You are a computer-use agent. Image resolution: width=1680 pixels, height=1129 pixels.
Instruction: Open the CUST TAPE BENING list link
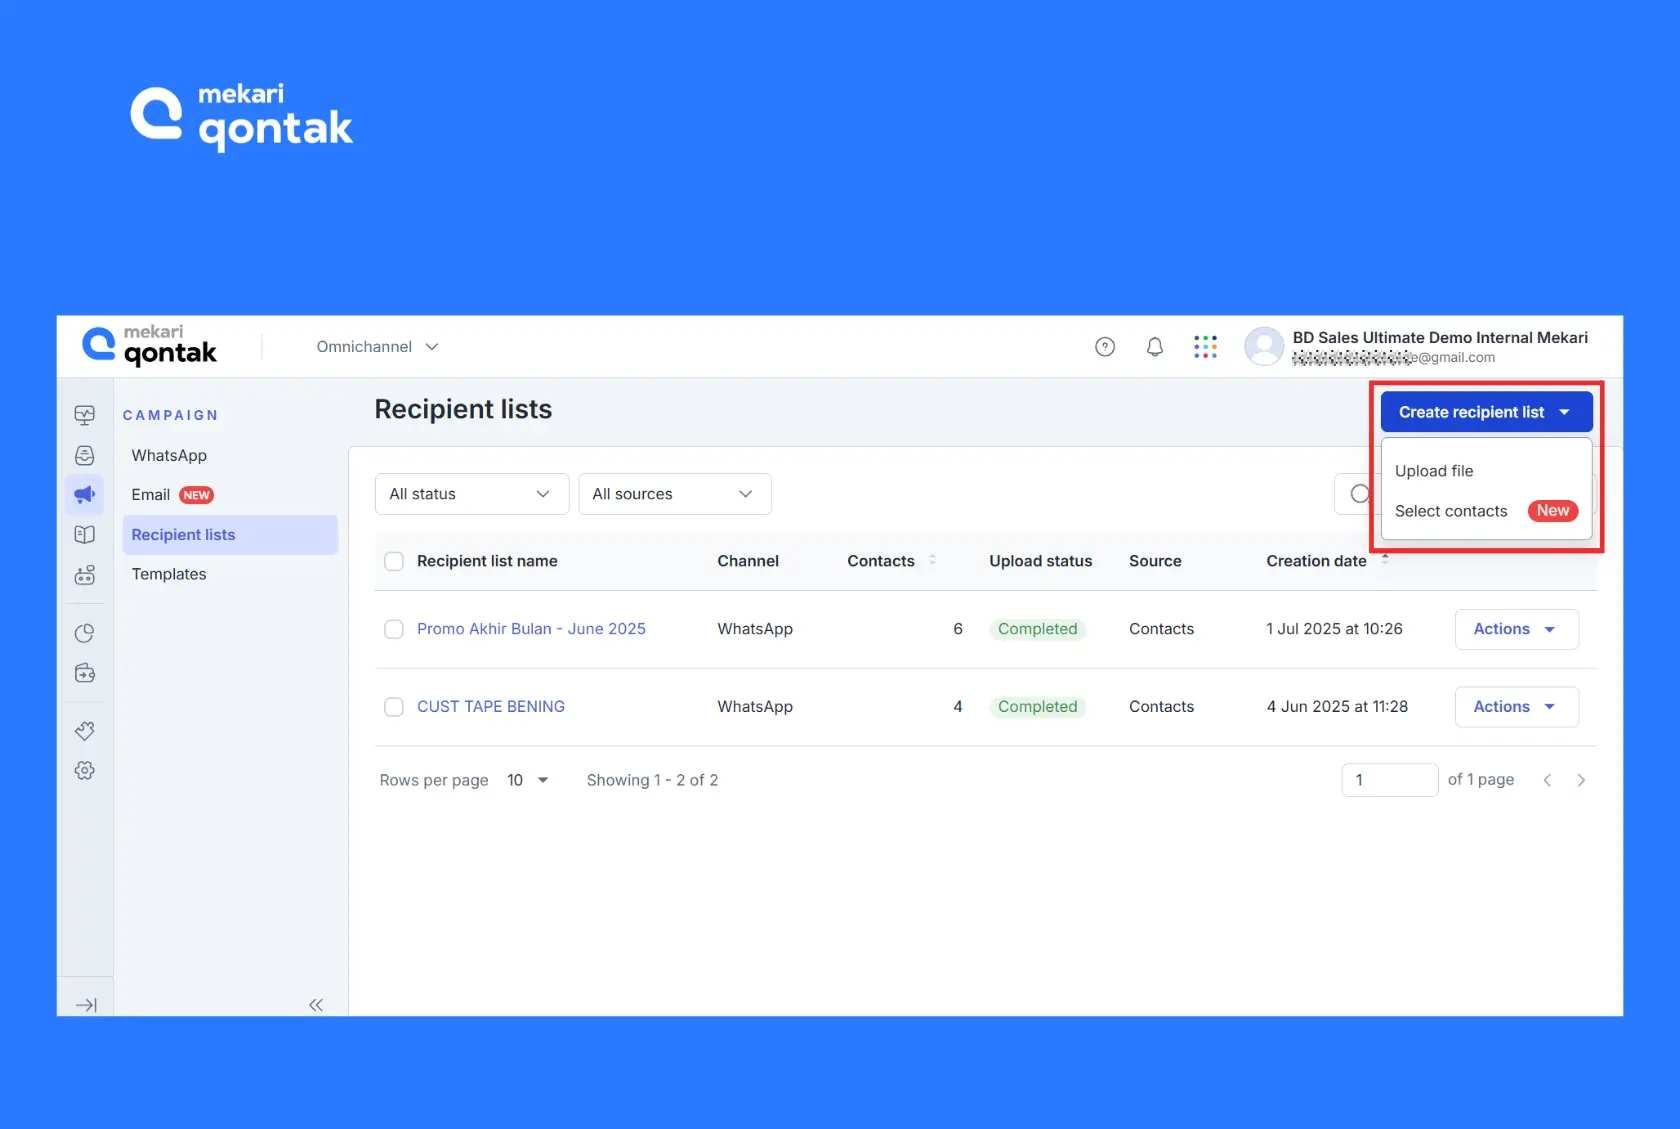[x=491, y=707]
